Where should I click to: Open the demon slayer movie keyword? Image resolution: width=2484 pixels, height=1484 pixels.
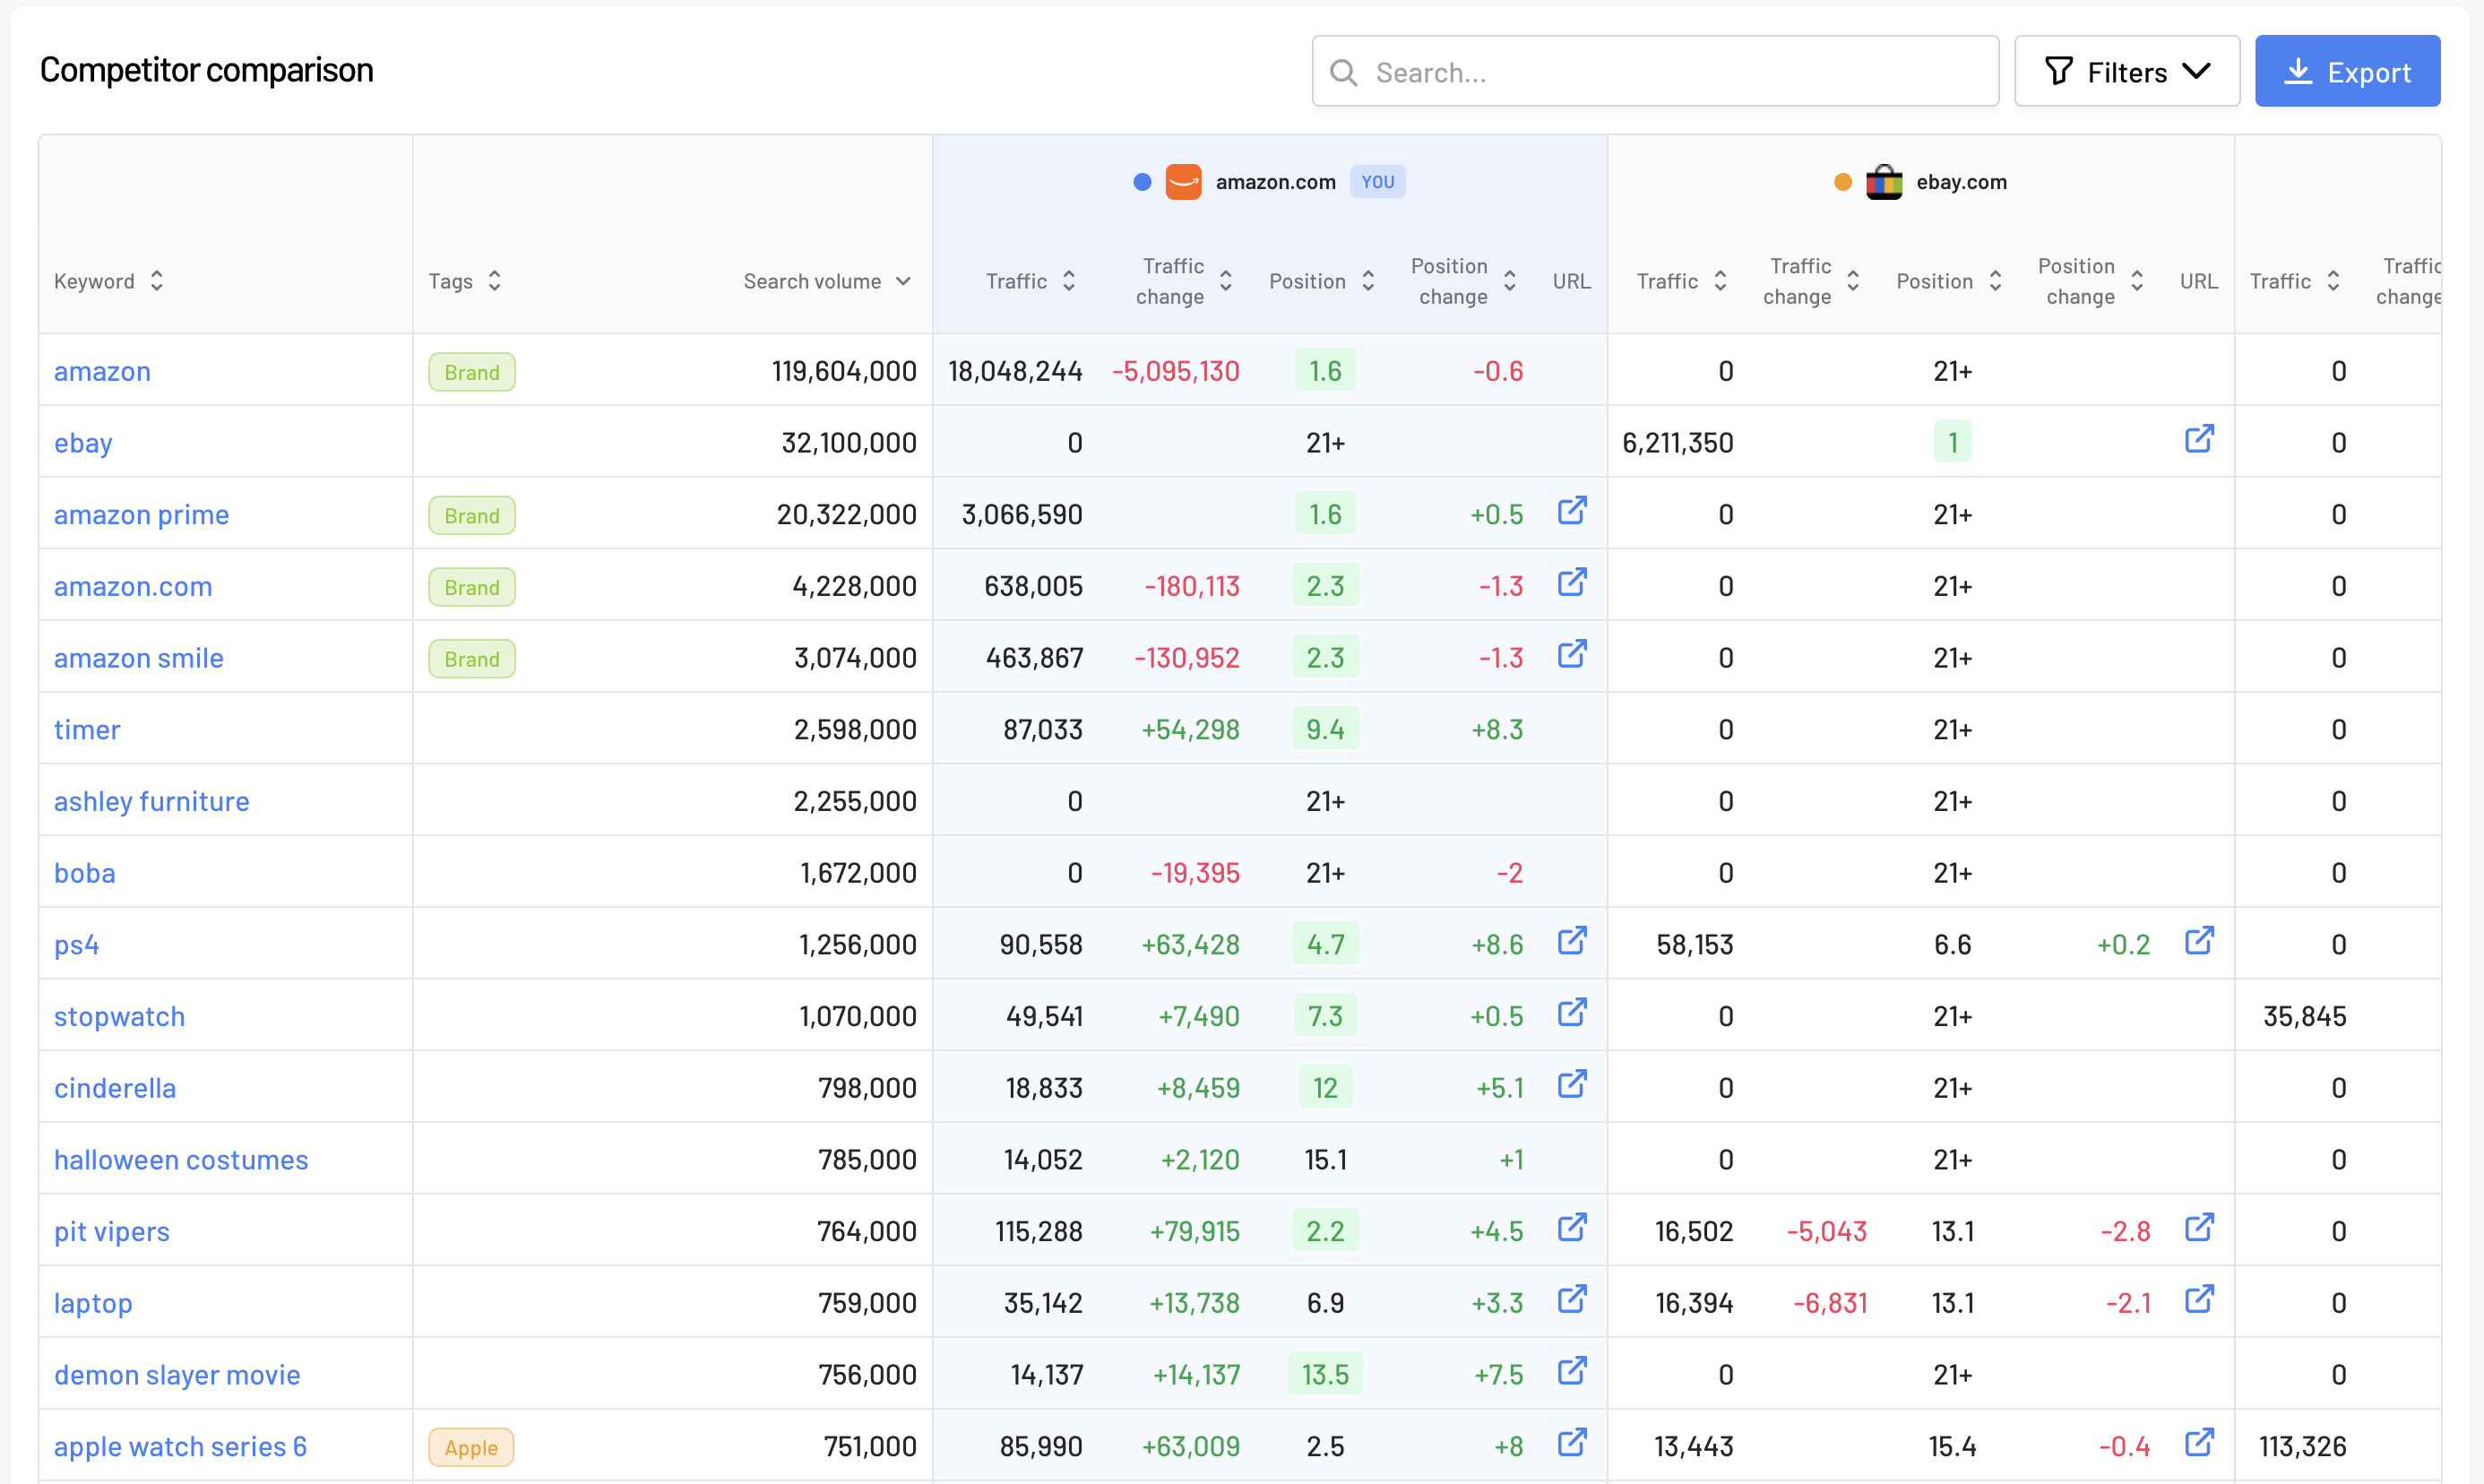pos(177,1375)
